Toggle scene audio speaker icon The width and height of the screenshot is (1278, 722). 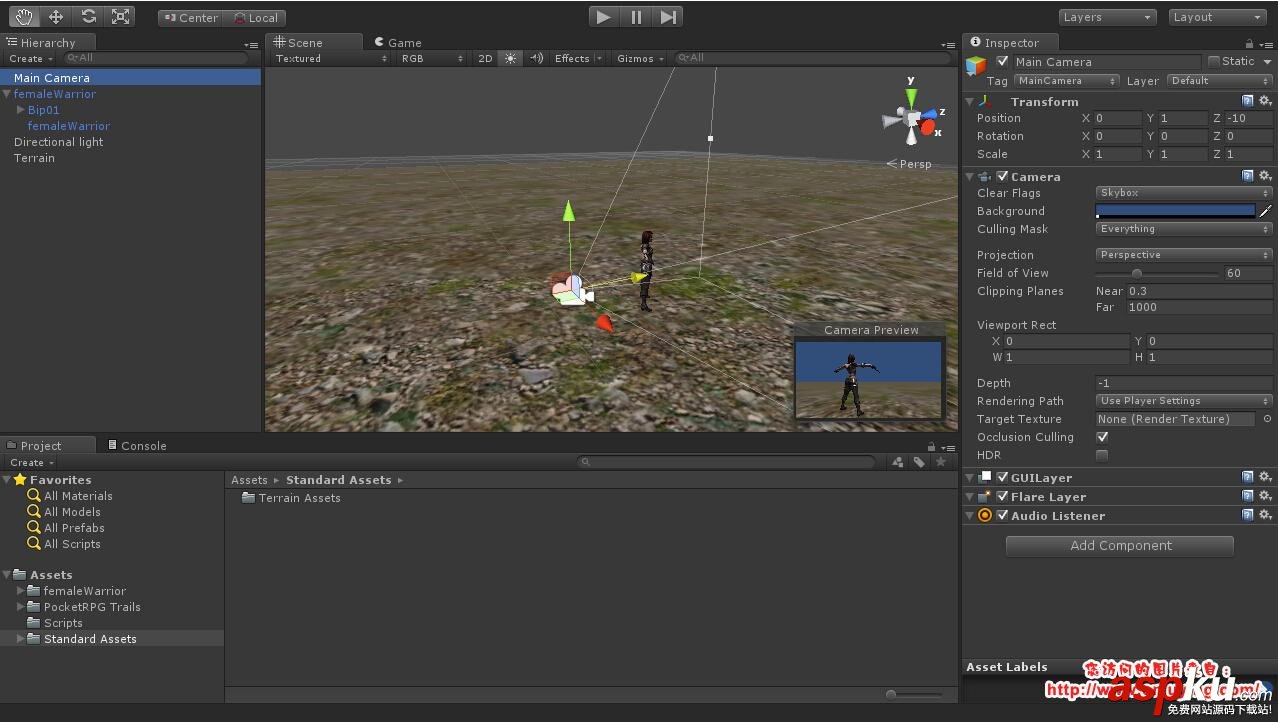pos(537,59)
